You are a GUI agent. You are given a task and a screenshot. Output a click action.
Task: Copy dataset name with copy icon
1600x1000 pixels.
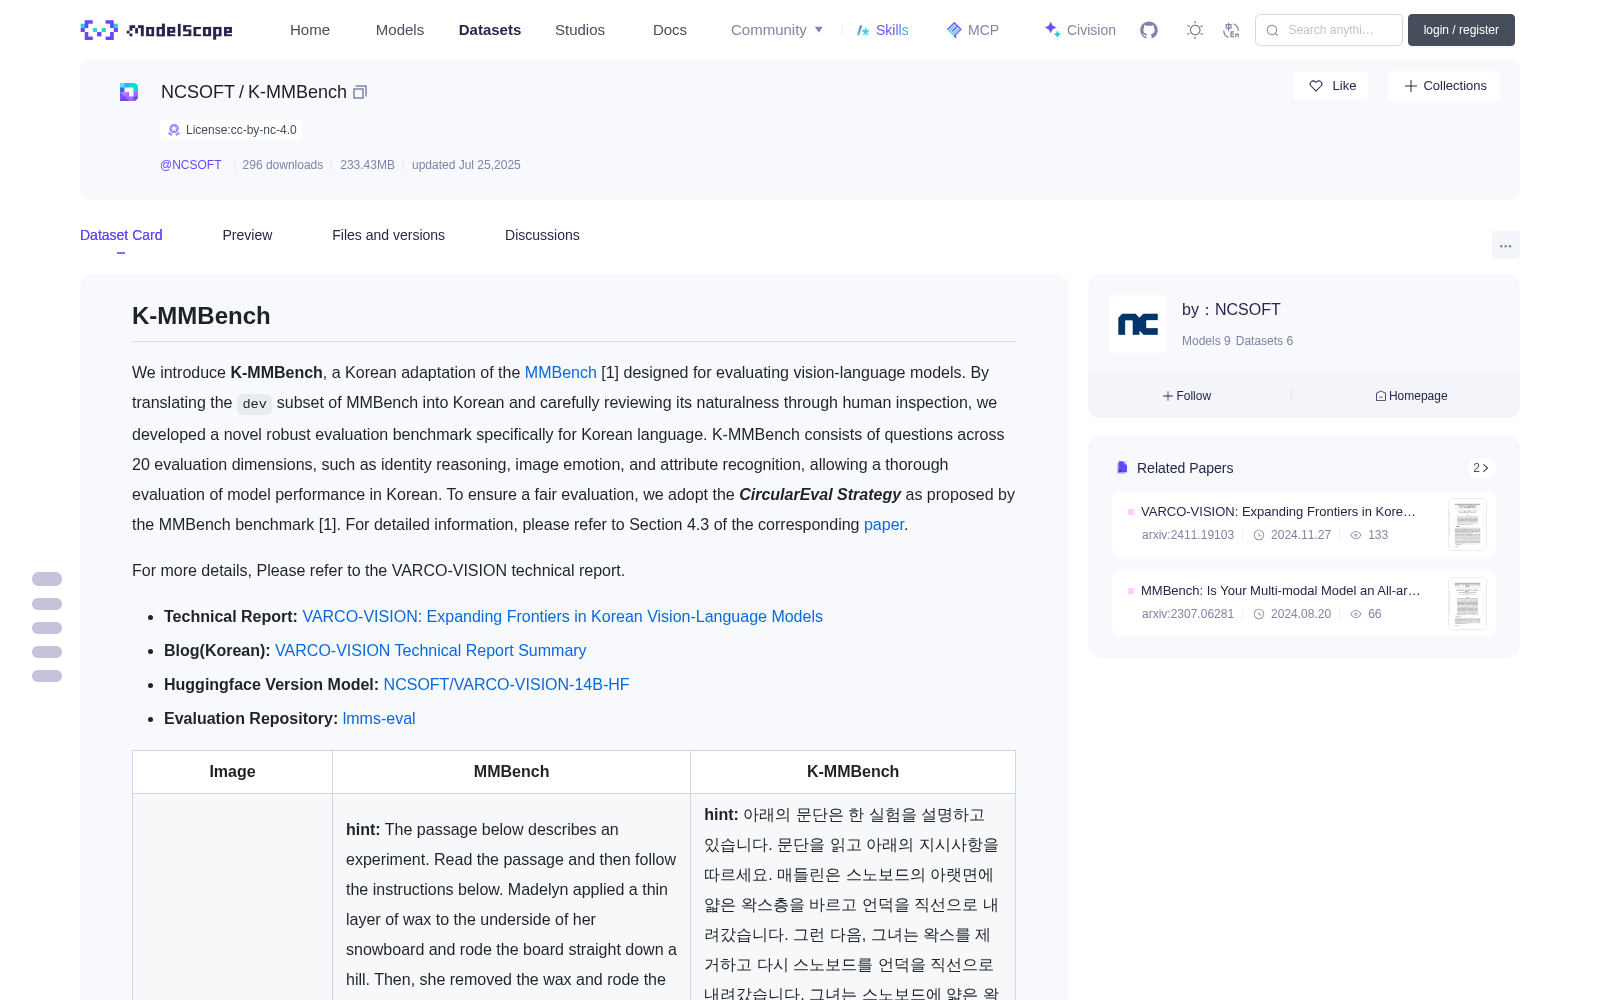coord(360,92)
